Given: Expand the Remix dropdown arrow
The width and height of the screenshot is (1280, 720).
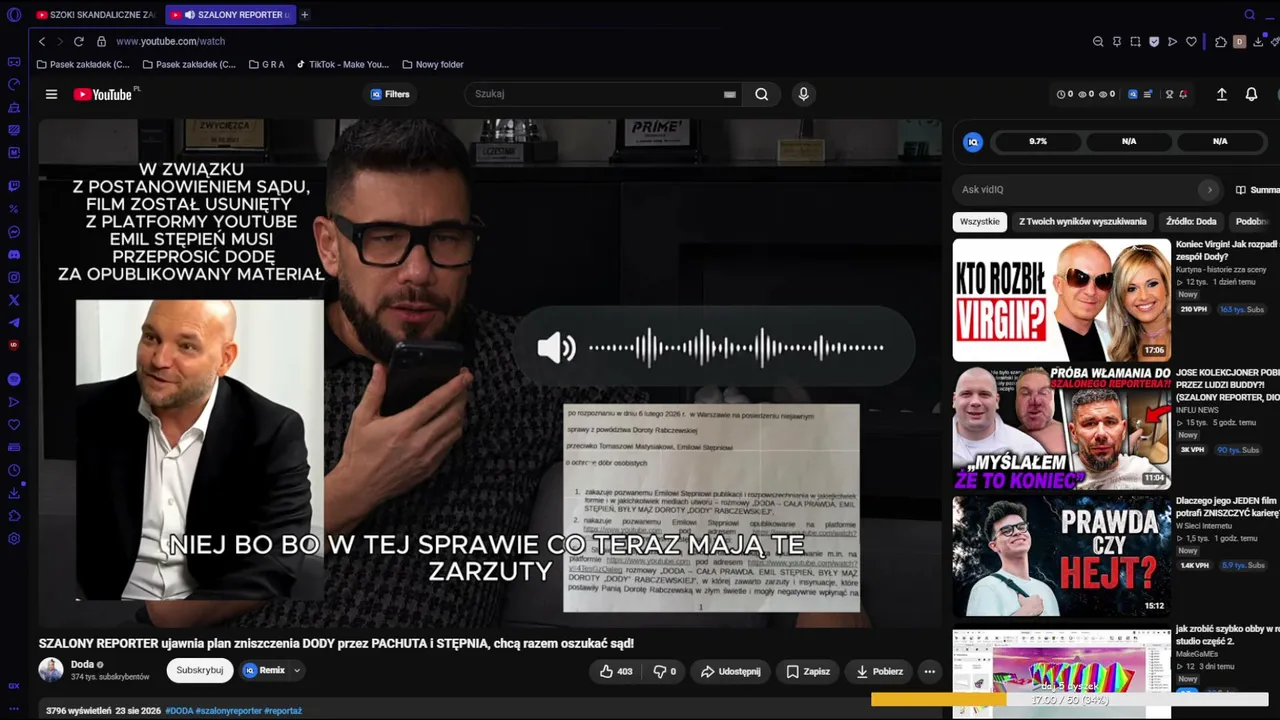Looking at the screenshot, I should 297,671.
